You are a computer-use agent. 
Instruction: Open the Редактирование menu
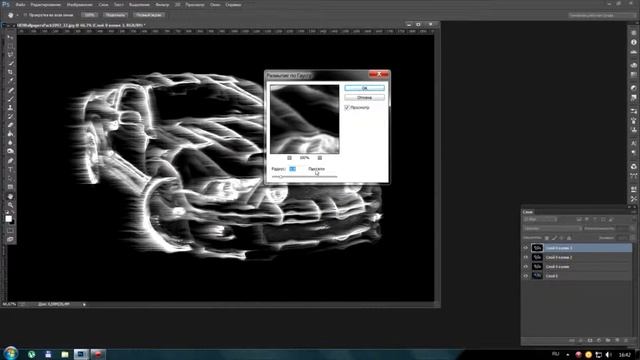(x=46, y=4)
